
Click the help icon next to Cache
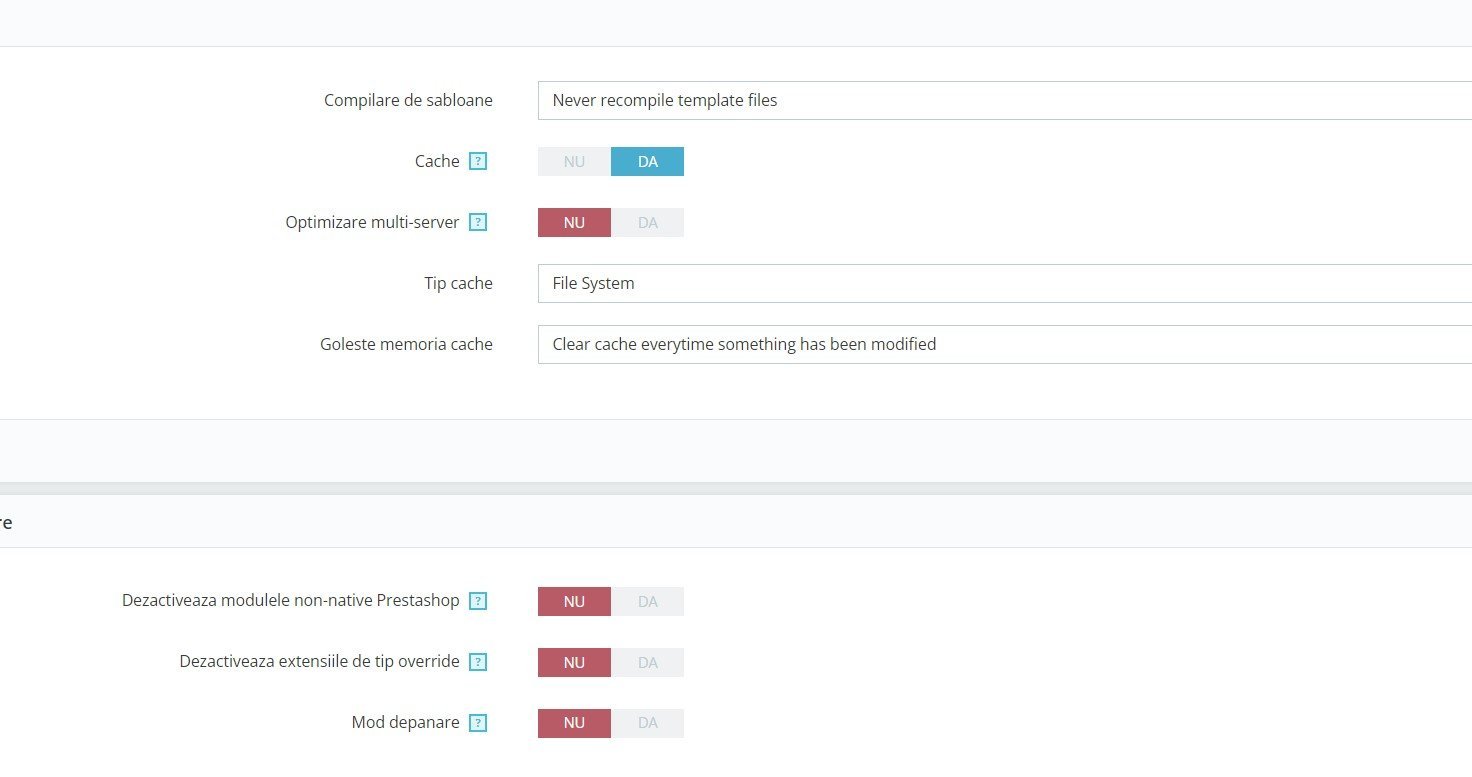478,161
